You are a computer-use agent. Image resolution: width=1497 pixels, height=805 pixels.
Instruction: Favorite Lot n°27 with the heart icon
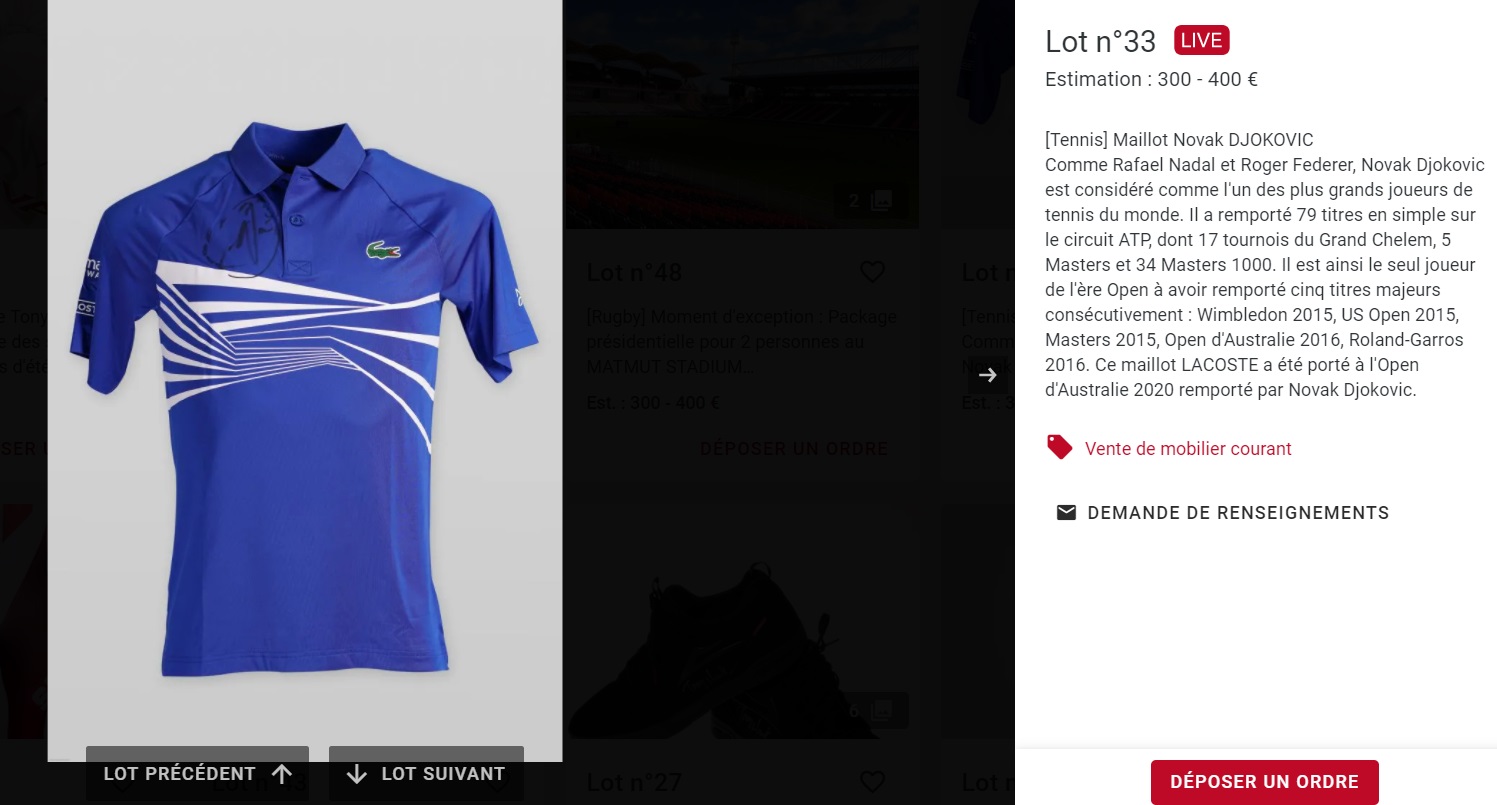873,782
